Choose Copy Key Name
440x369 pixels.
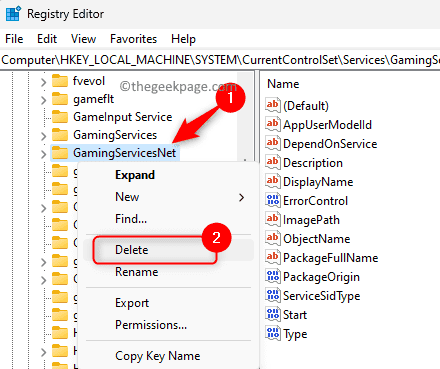(158, 356)
